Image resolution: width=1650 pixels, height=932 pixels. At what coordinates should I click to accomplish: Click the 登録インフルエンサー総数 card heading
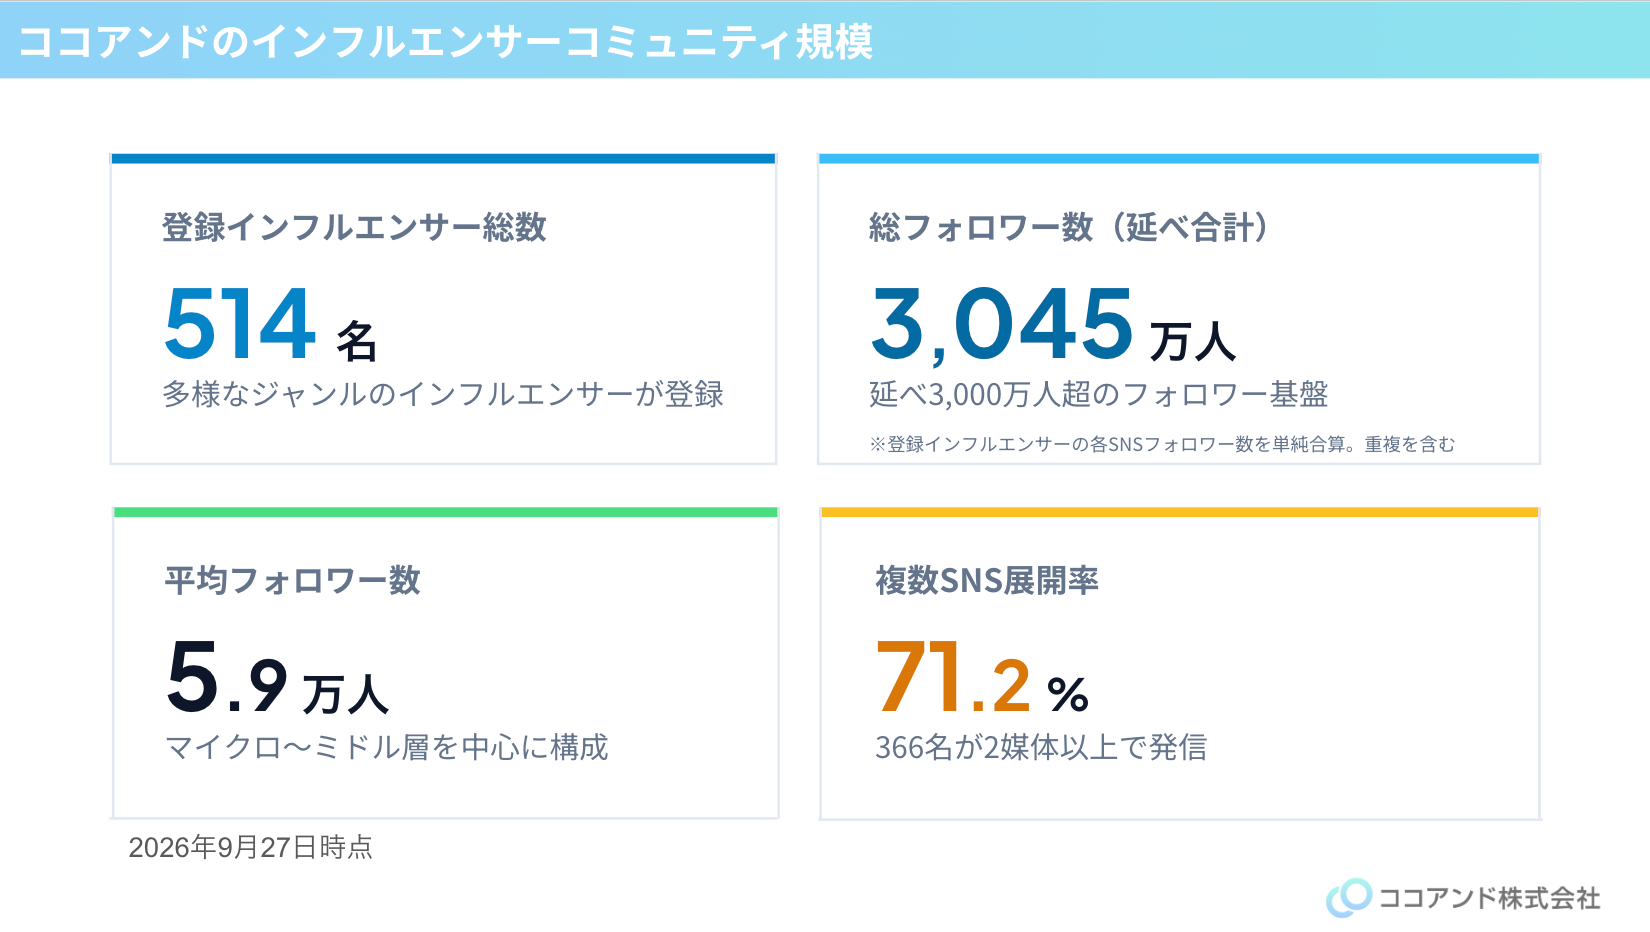point(354,227)
